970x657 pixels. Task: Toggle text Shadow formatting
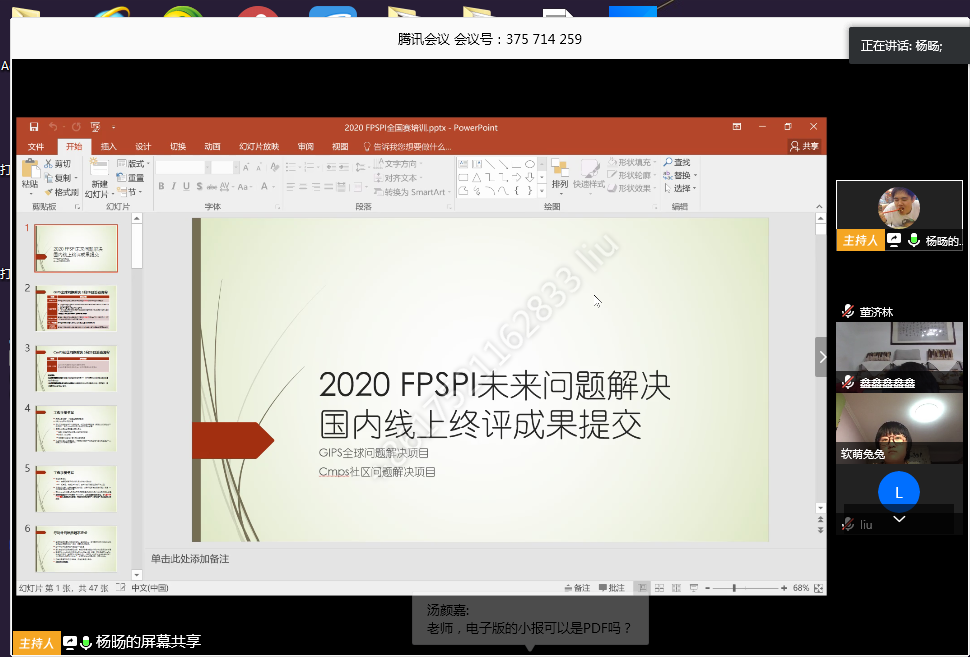pyautogui.click(x=199, y=186)
